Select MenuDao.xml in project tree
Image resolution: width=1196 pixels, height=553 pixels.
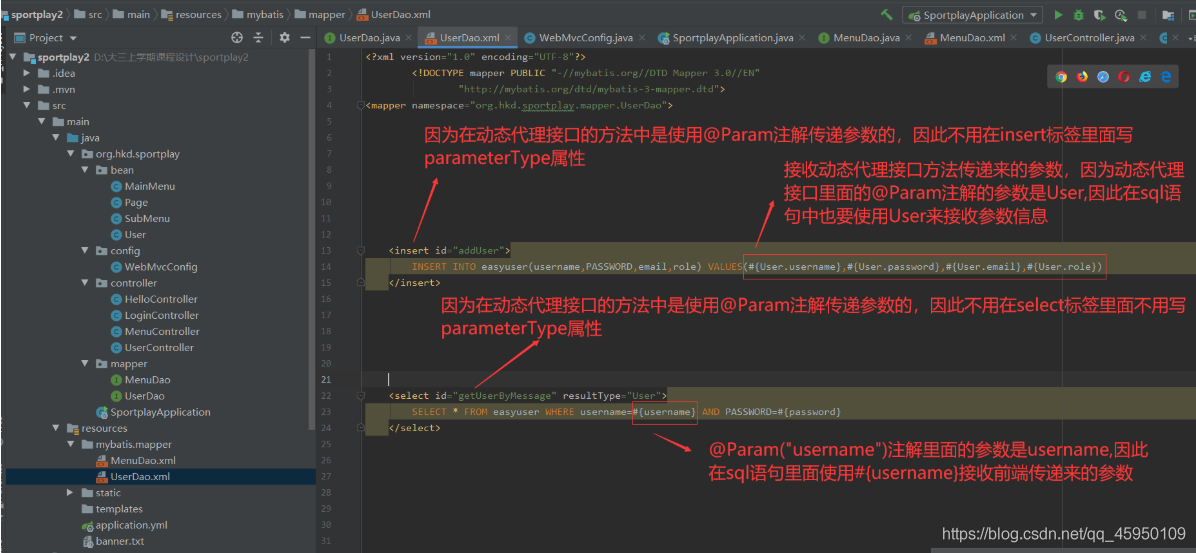136,461
